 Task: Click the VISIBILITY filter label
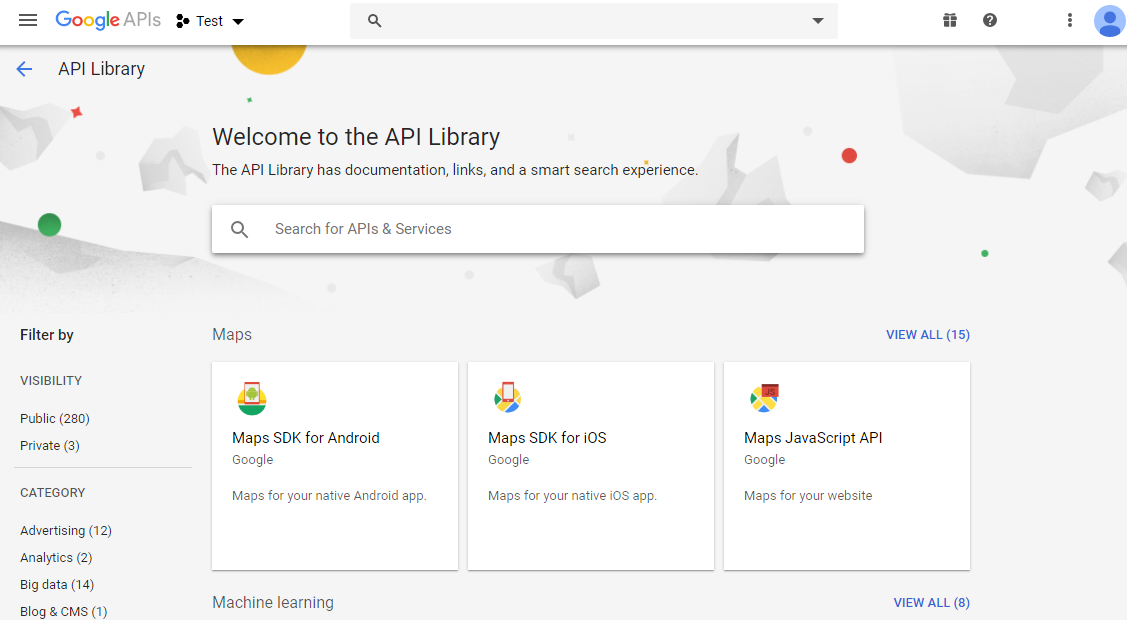(51, 381)
